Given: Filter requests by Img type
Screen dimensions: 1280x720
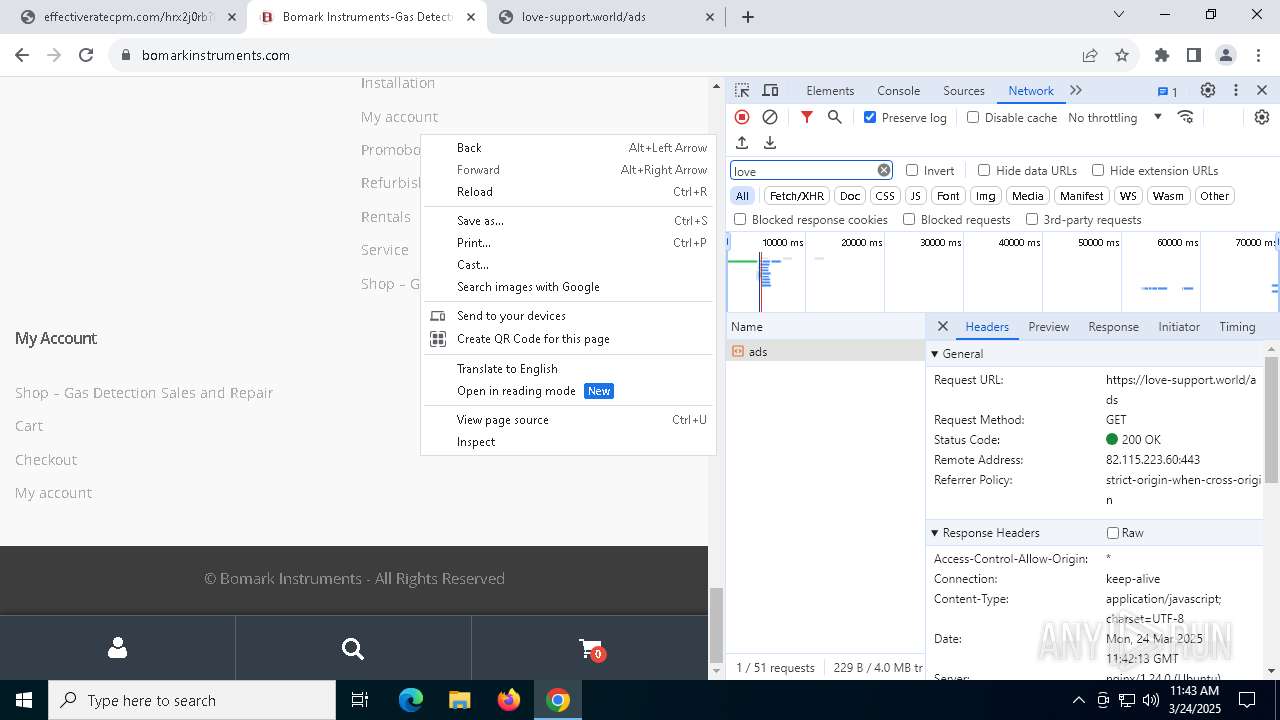Looking at the screenshot, I should [986, 196].
